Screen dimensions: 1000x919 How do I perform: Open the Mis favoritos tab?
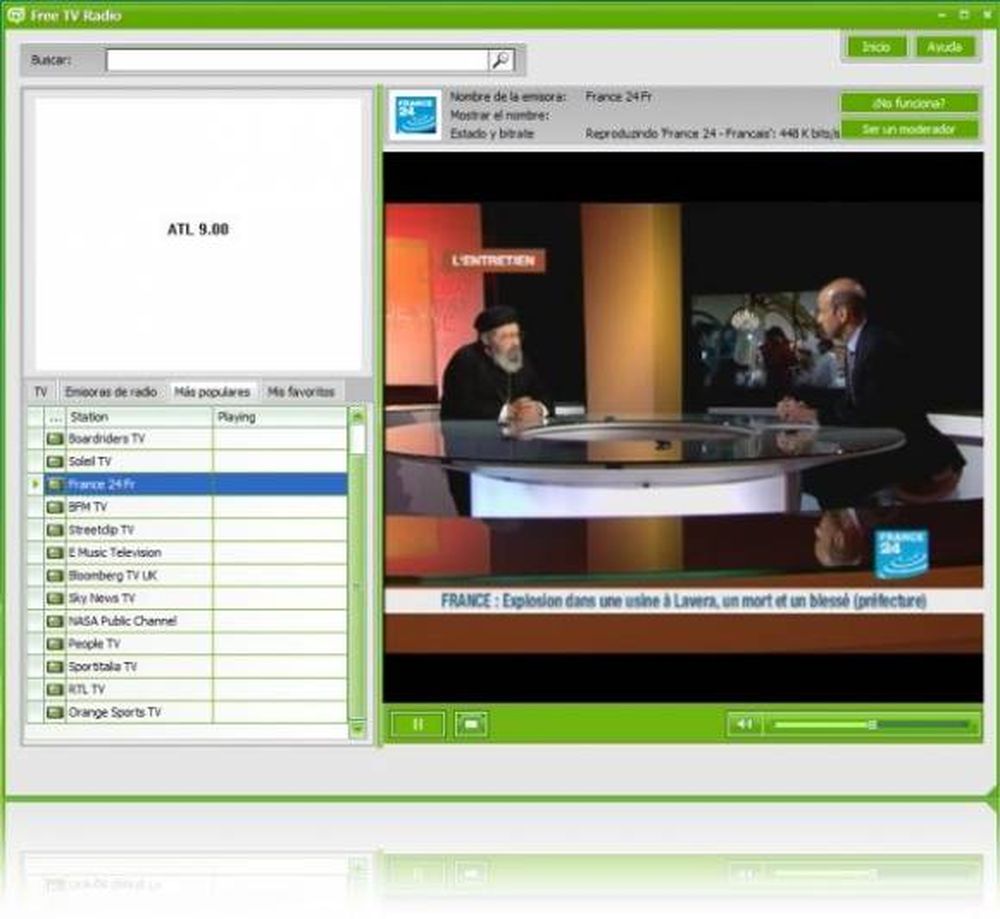[301, 392]
